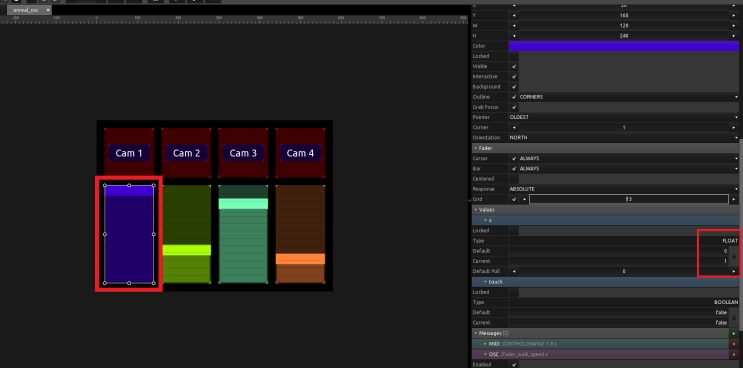This screenshot has height=368, width=743.
Task: Click the lock icon beside x Default value
Action: point(734,256)
